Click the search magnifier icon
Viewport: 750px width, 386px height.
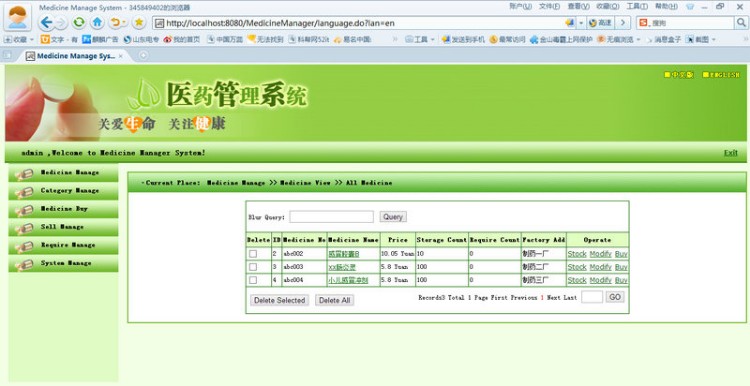coord(741,22)
